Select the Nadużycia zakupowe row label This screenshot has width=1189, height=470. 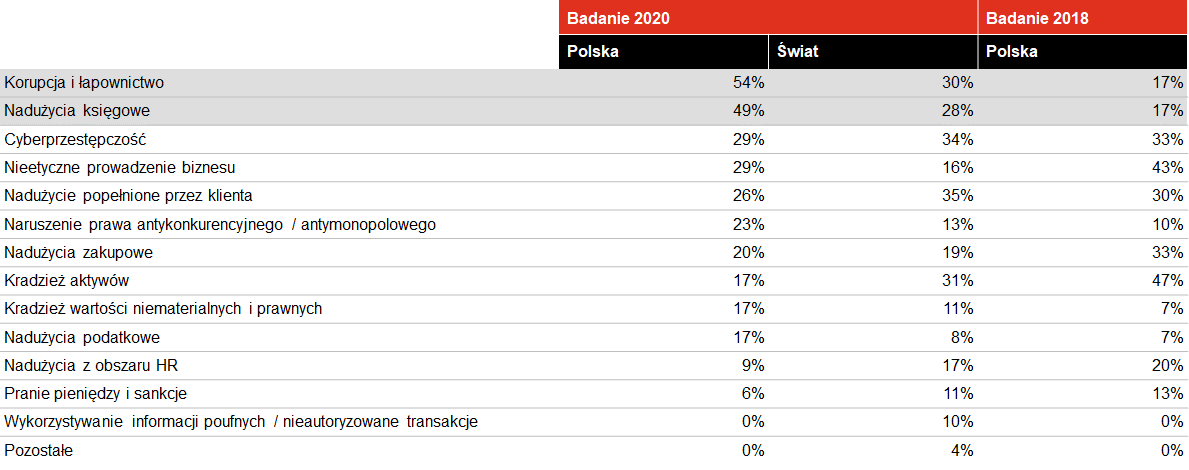(x=80, y=252)
